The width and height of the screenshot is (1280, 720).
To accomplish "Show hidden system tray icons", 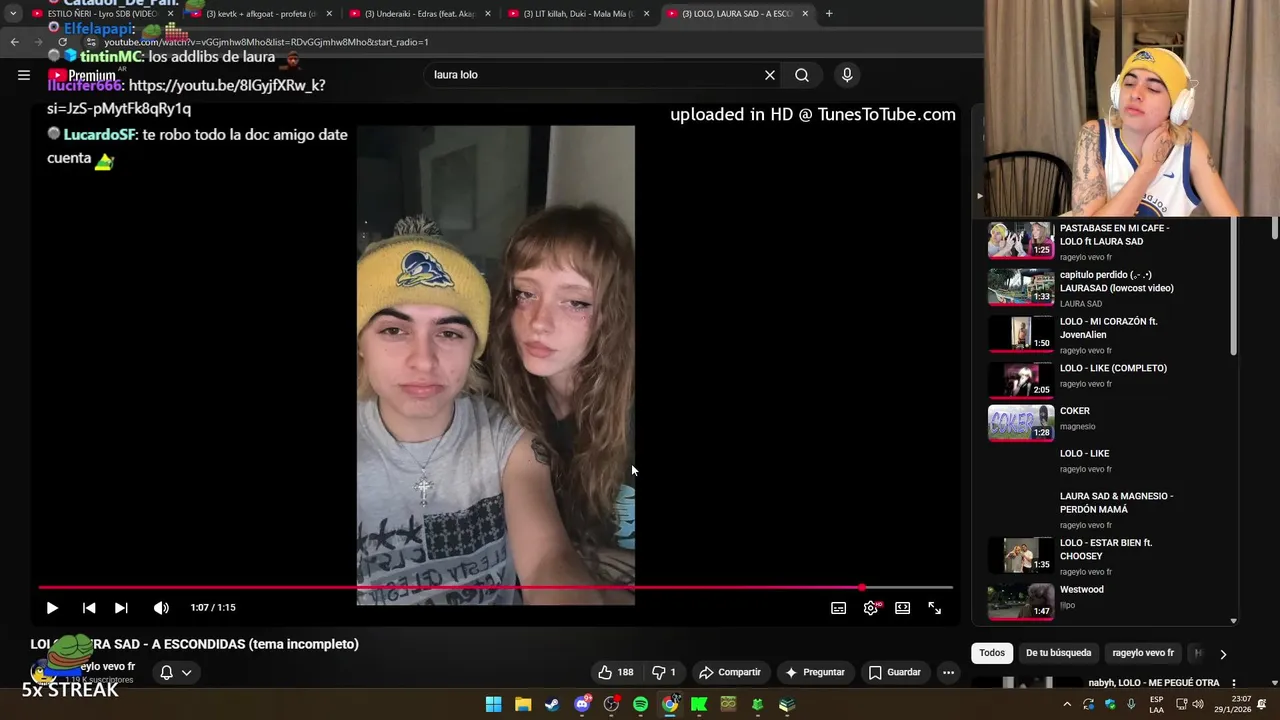I will (x=1067, y=705).
